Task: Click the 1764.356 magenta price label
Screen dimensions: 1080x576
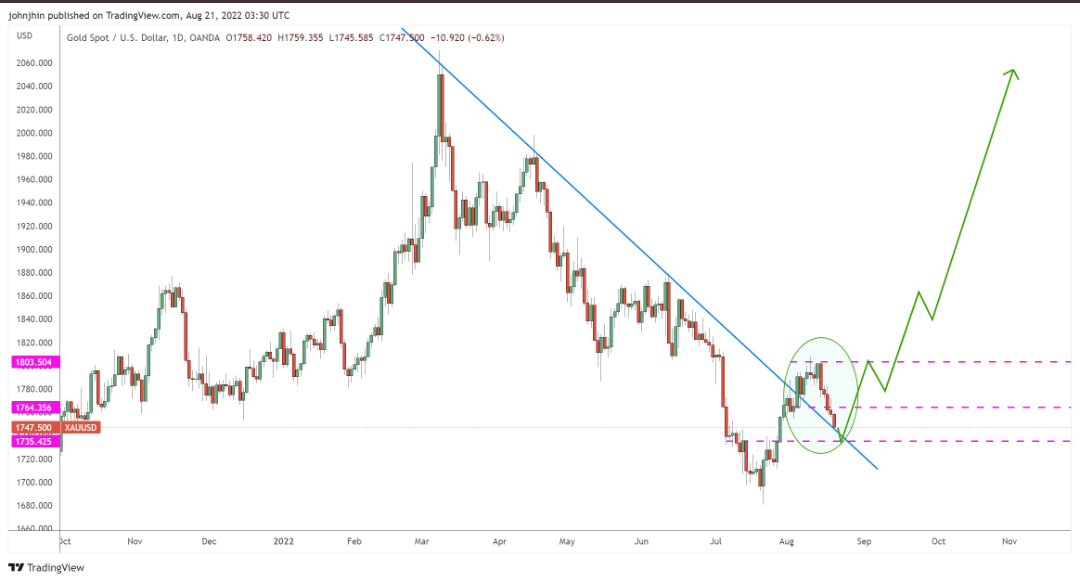Action: click(x=35, y=407)
